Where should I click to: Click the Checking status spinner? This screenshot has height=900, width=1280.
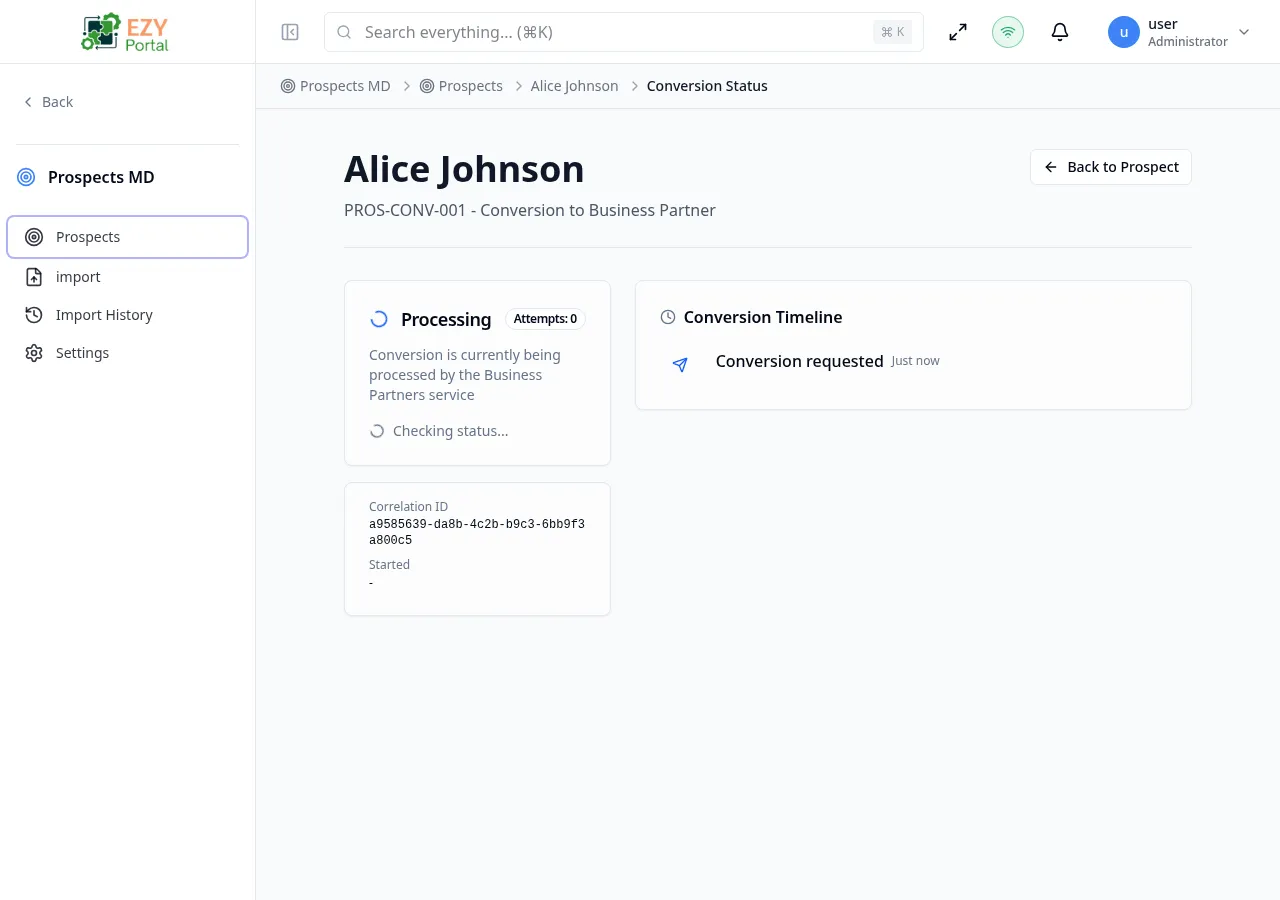[377, 430]
